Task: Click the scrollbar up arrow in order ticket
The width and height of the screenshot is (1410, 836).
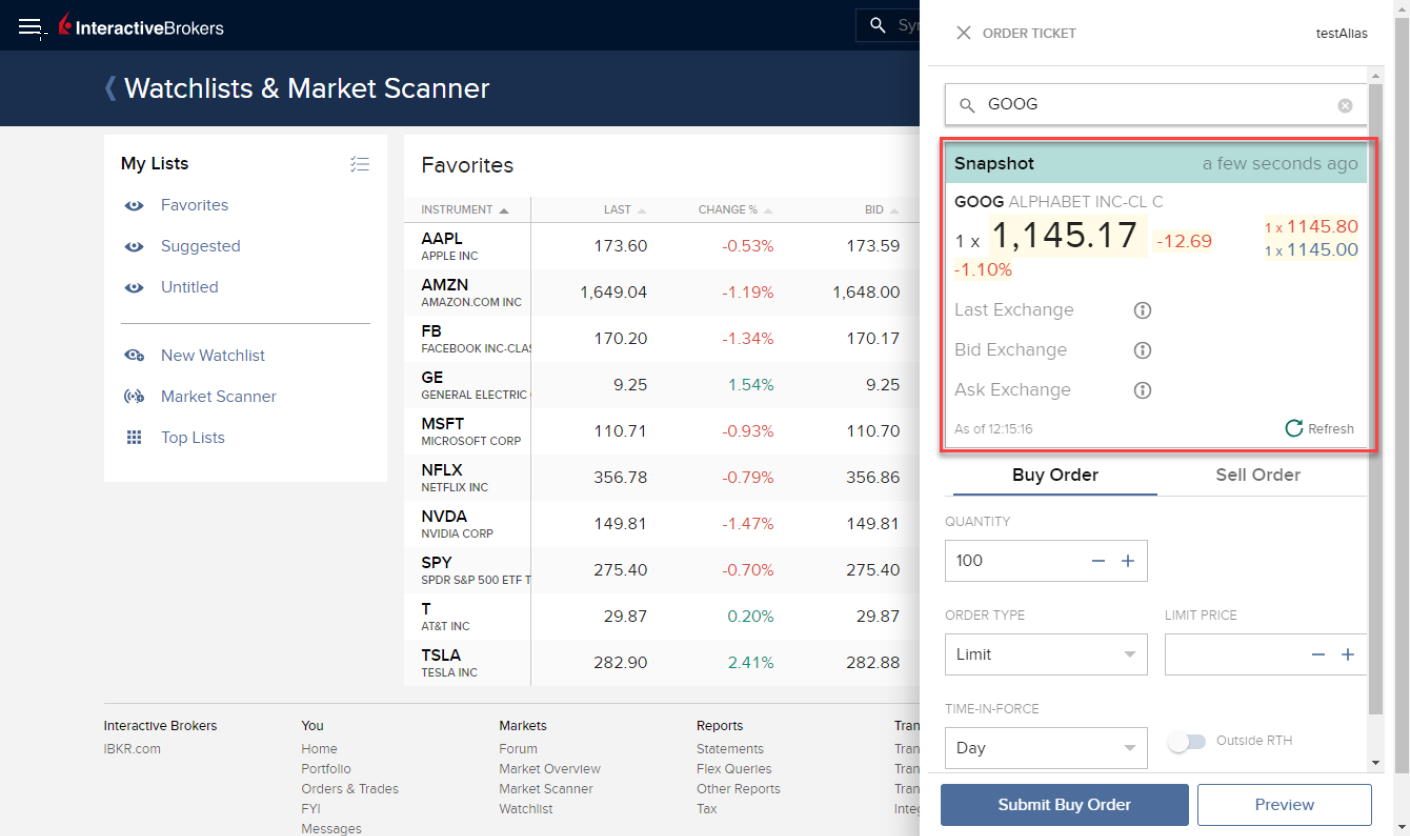Action: [x=1375, y=76]
